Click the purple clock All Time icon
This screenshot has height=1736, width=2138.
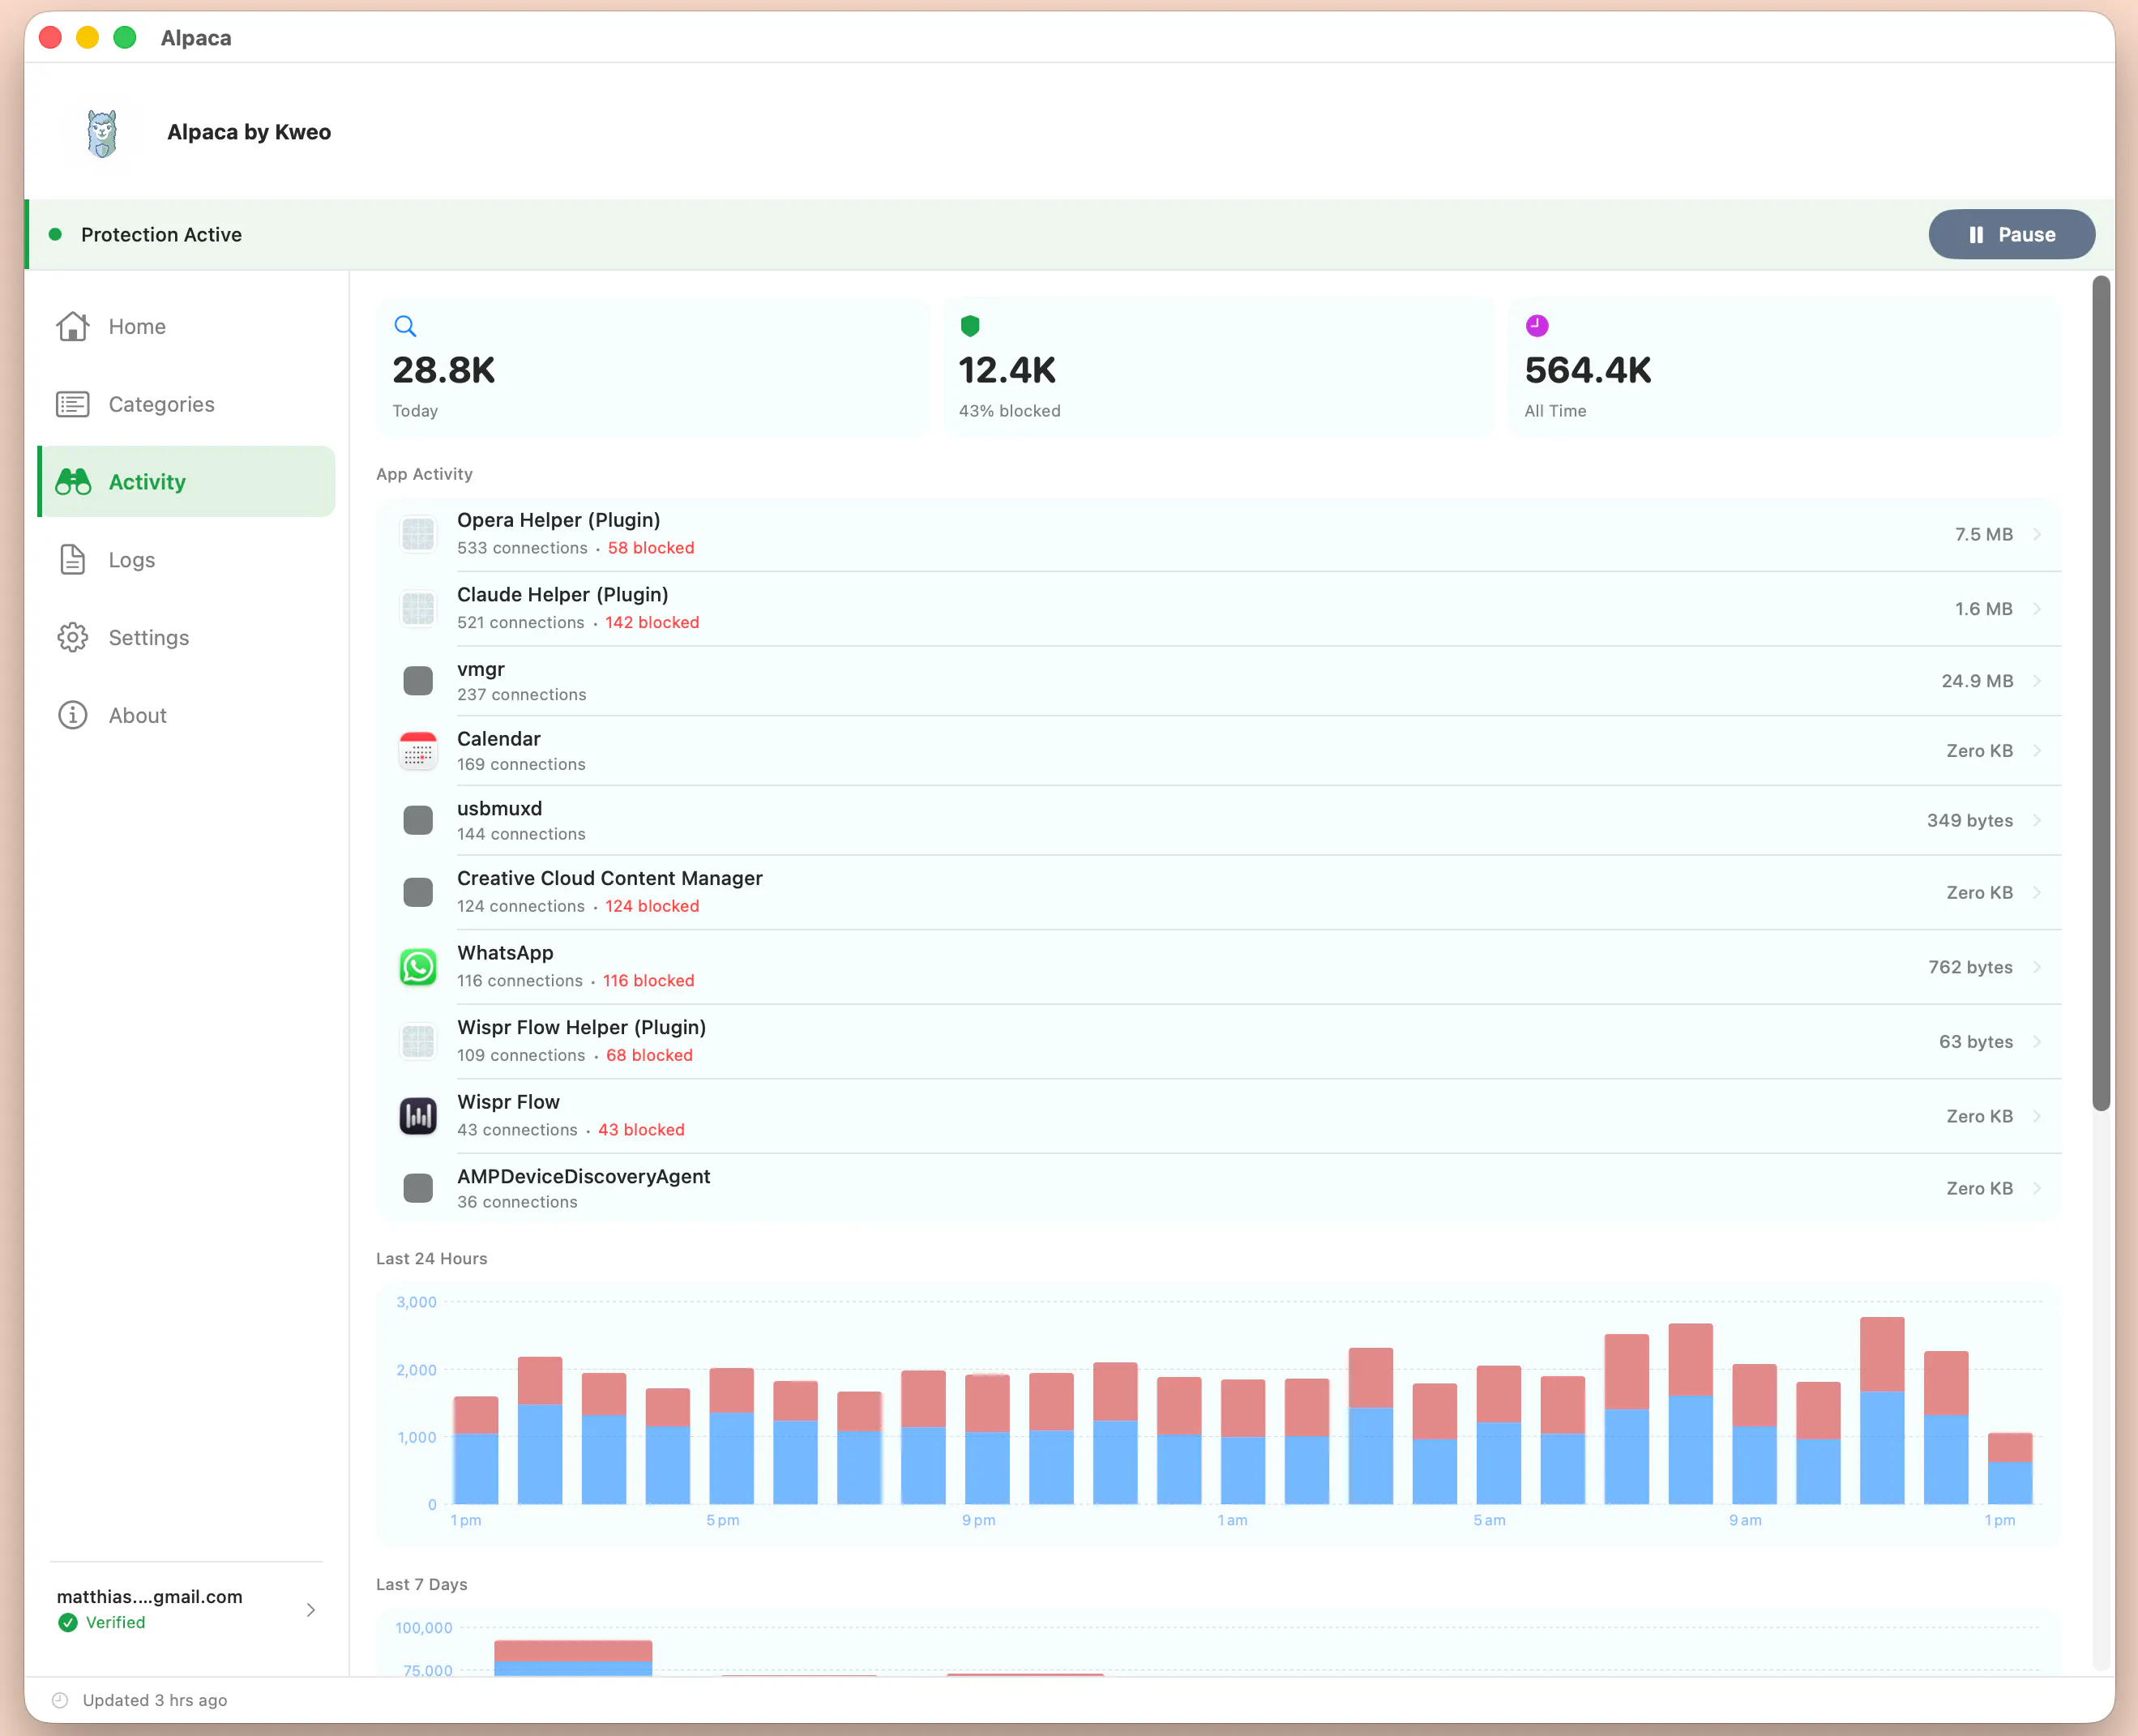pyautogui.click(x=1537, y=326)
